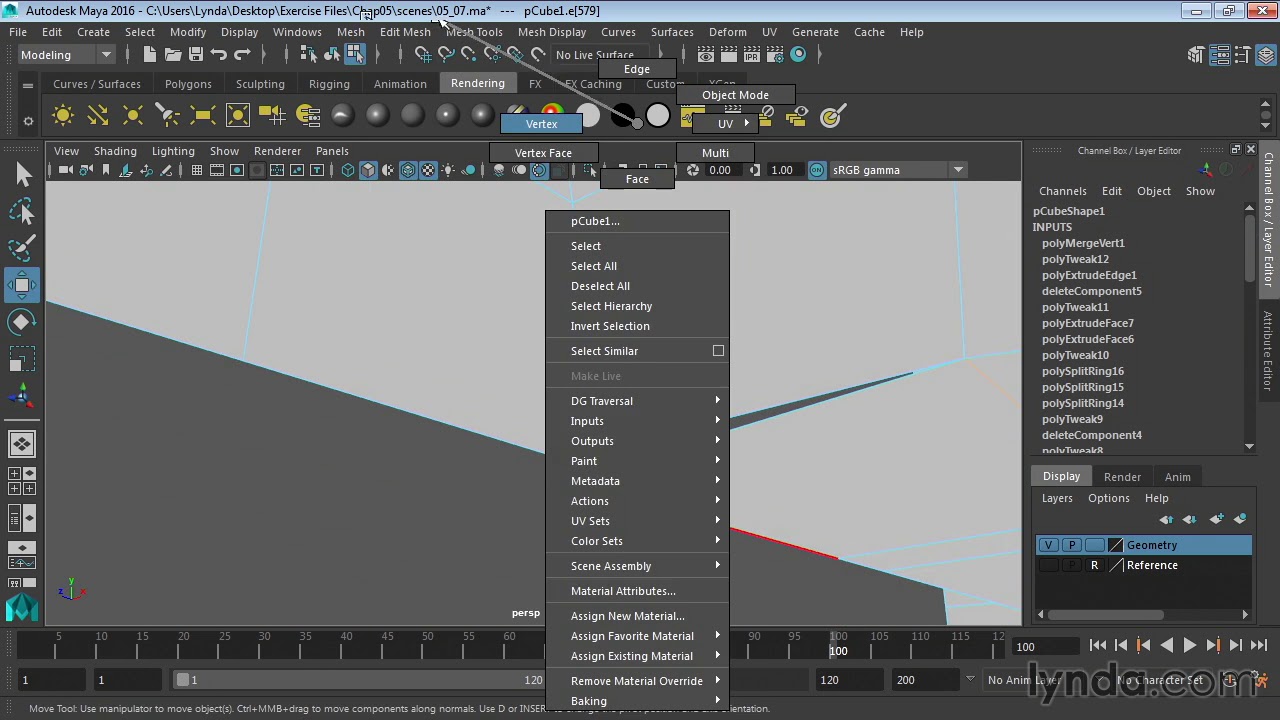1280x720 pixels.
Task: Click the Open Scene folder icon
Action: pyautogui.click(x=173, y=55)
